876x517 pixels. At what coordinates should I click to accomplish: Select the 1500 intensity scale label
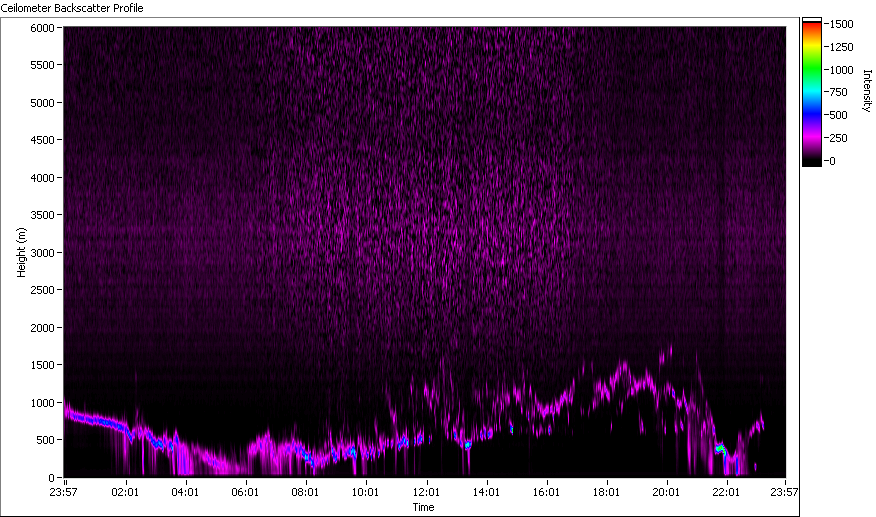coord(842,24)
